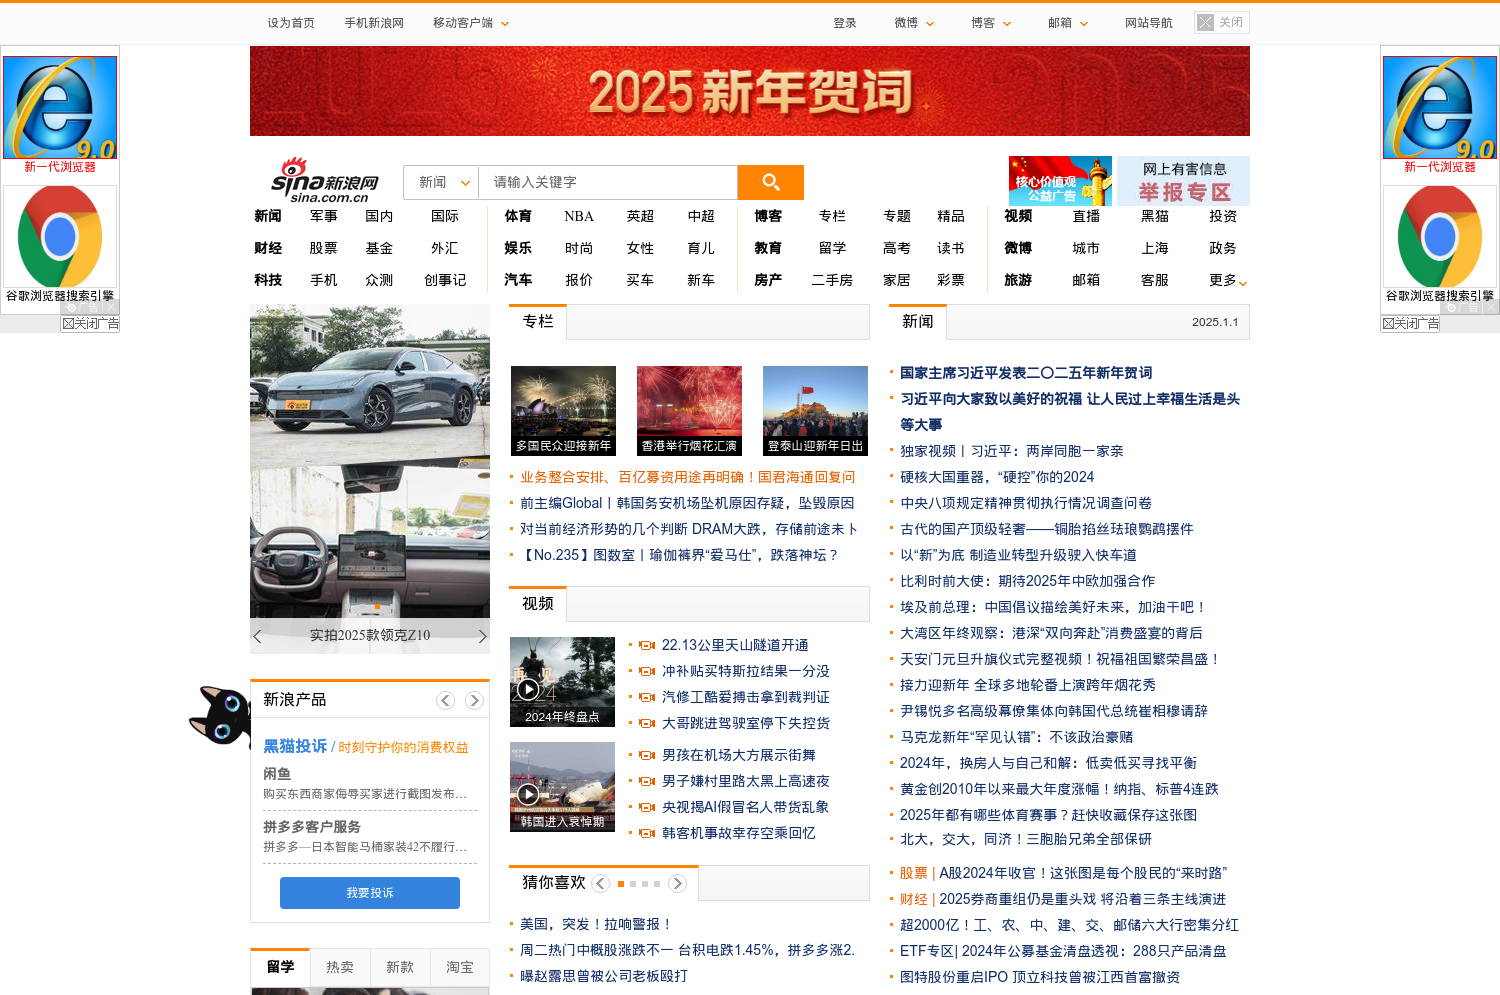Screen dimensions: 1500x995
Task: Select the first orange dot in 猜你喜欢 pager
Action: click(621, 884)
